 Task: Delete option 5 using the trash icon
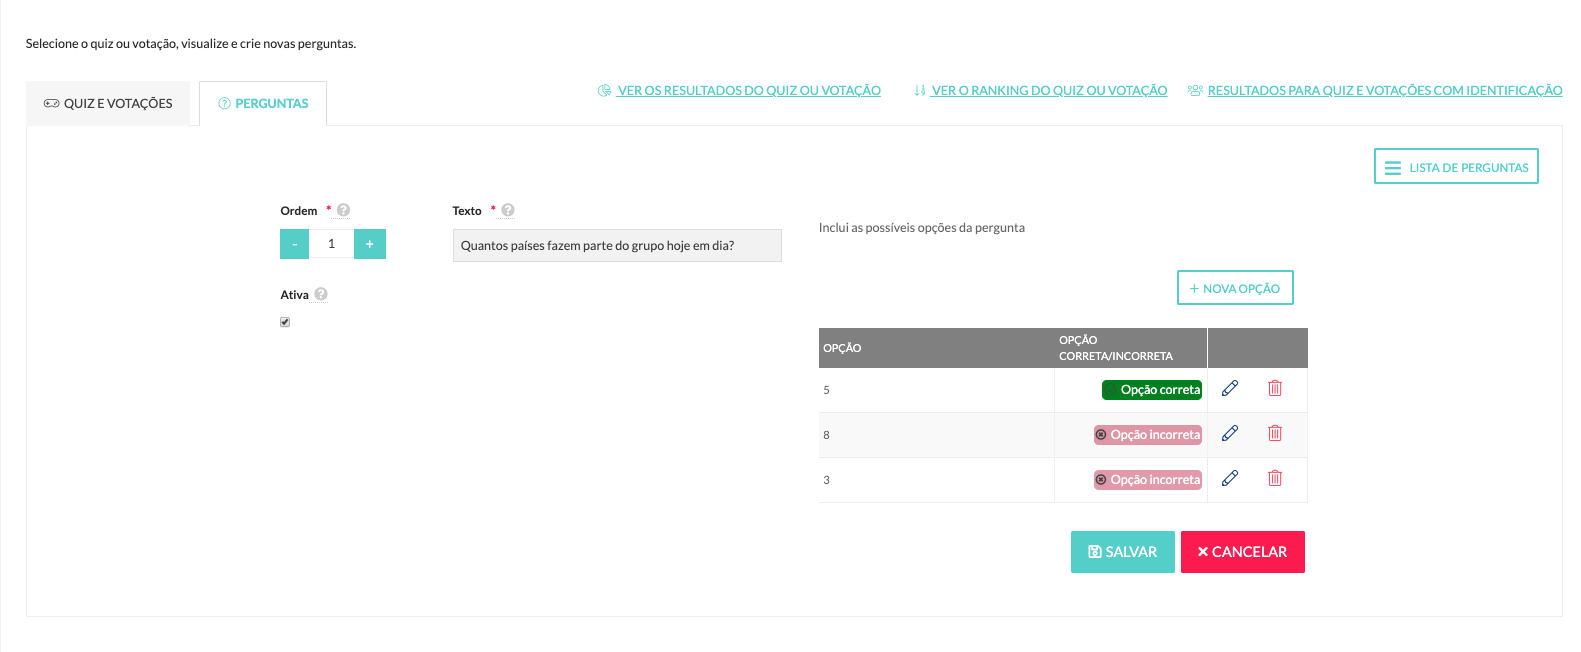point(1275,388)
